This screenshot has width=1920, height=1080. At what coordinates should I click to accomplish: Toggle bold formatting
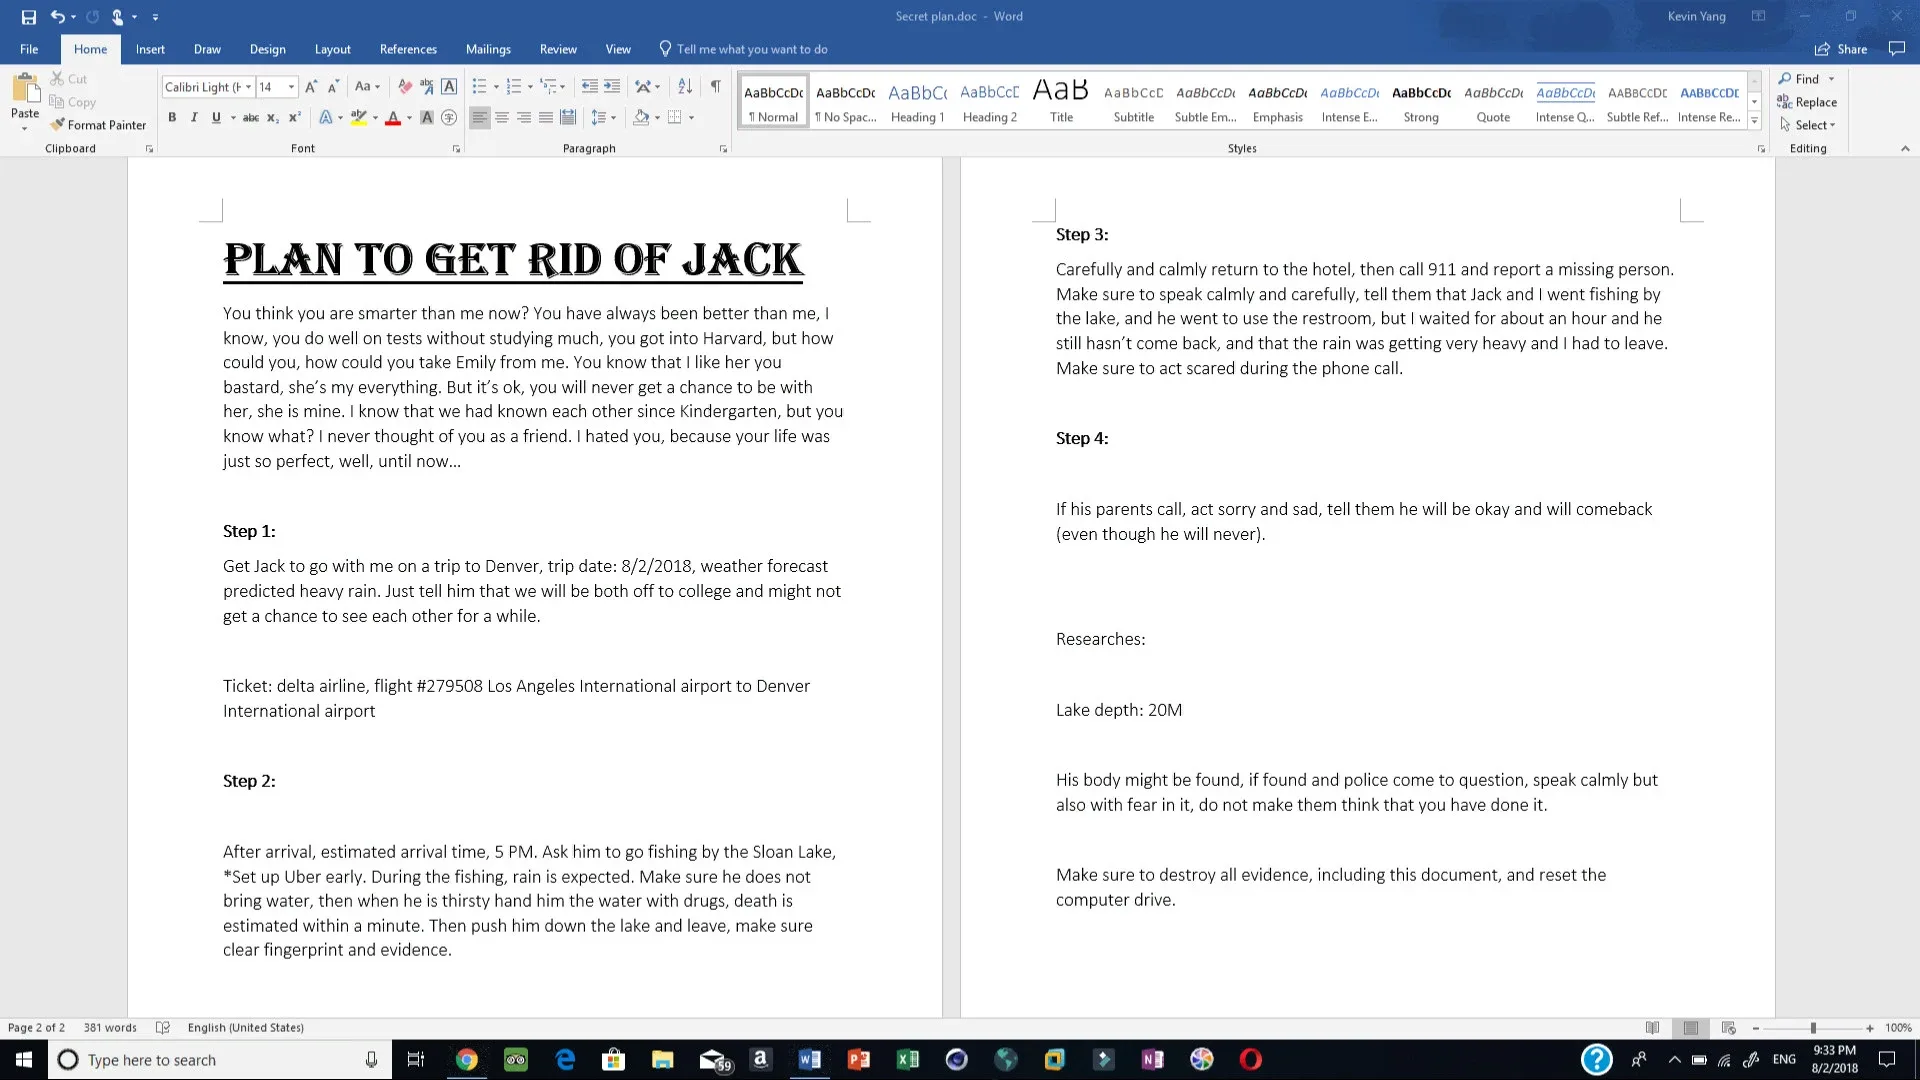[172, 117]
